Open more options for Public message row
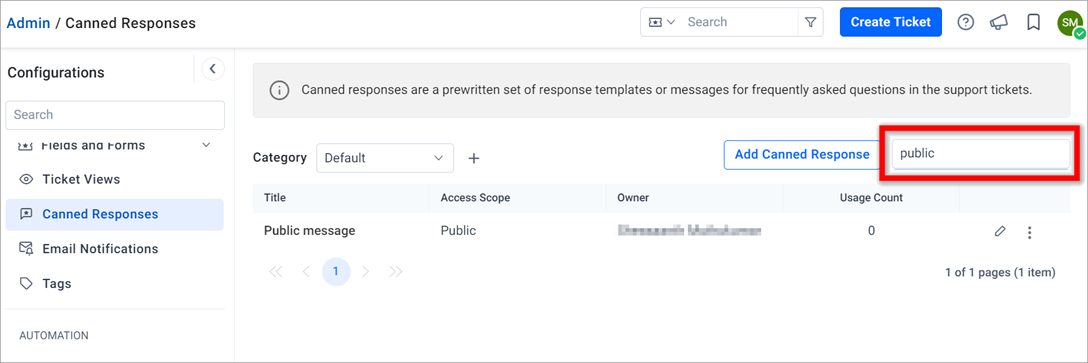 [x=1030, y=233]
